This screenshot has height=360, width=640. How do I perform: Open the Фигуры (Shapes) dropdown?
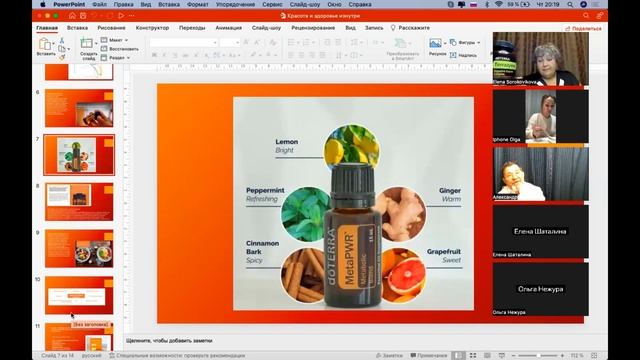[x=465, y=42]
